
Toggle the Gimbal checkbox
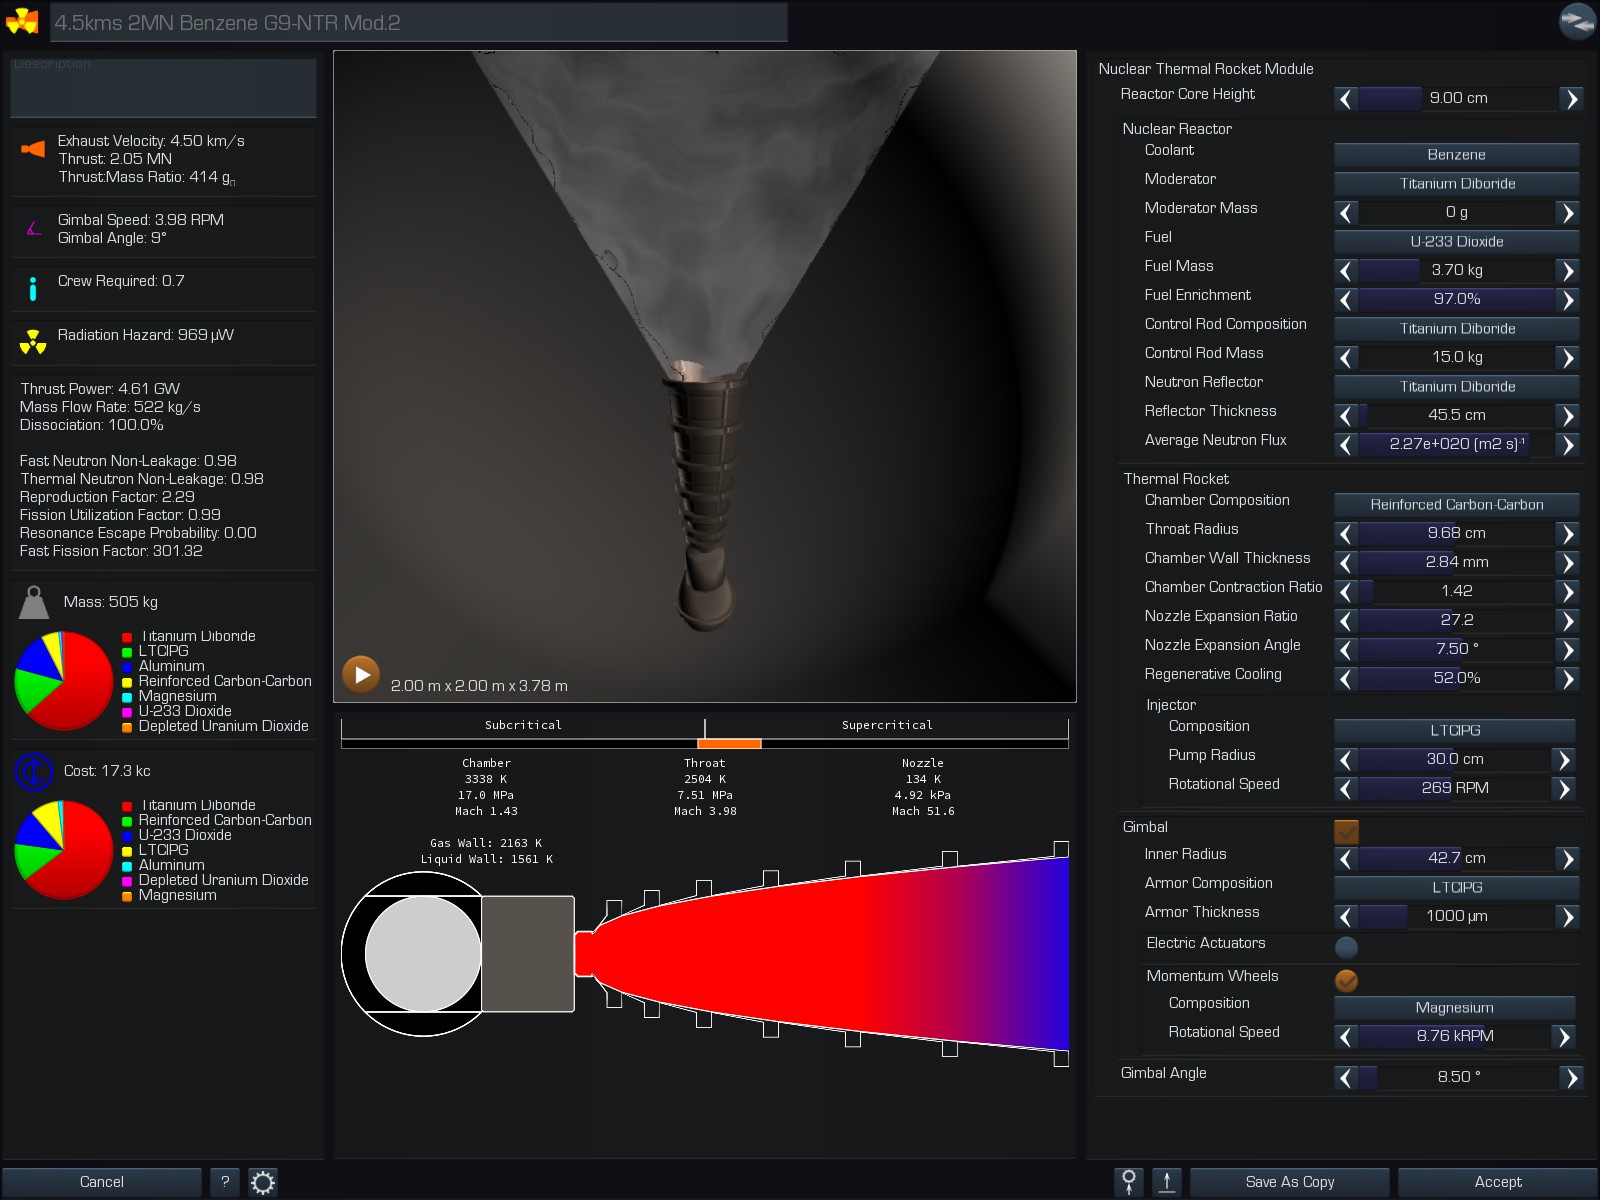coord(1346,830)
